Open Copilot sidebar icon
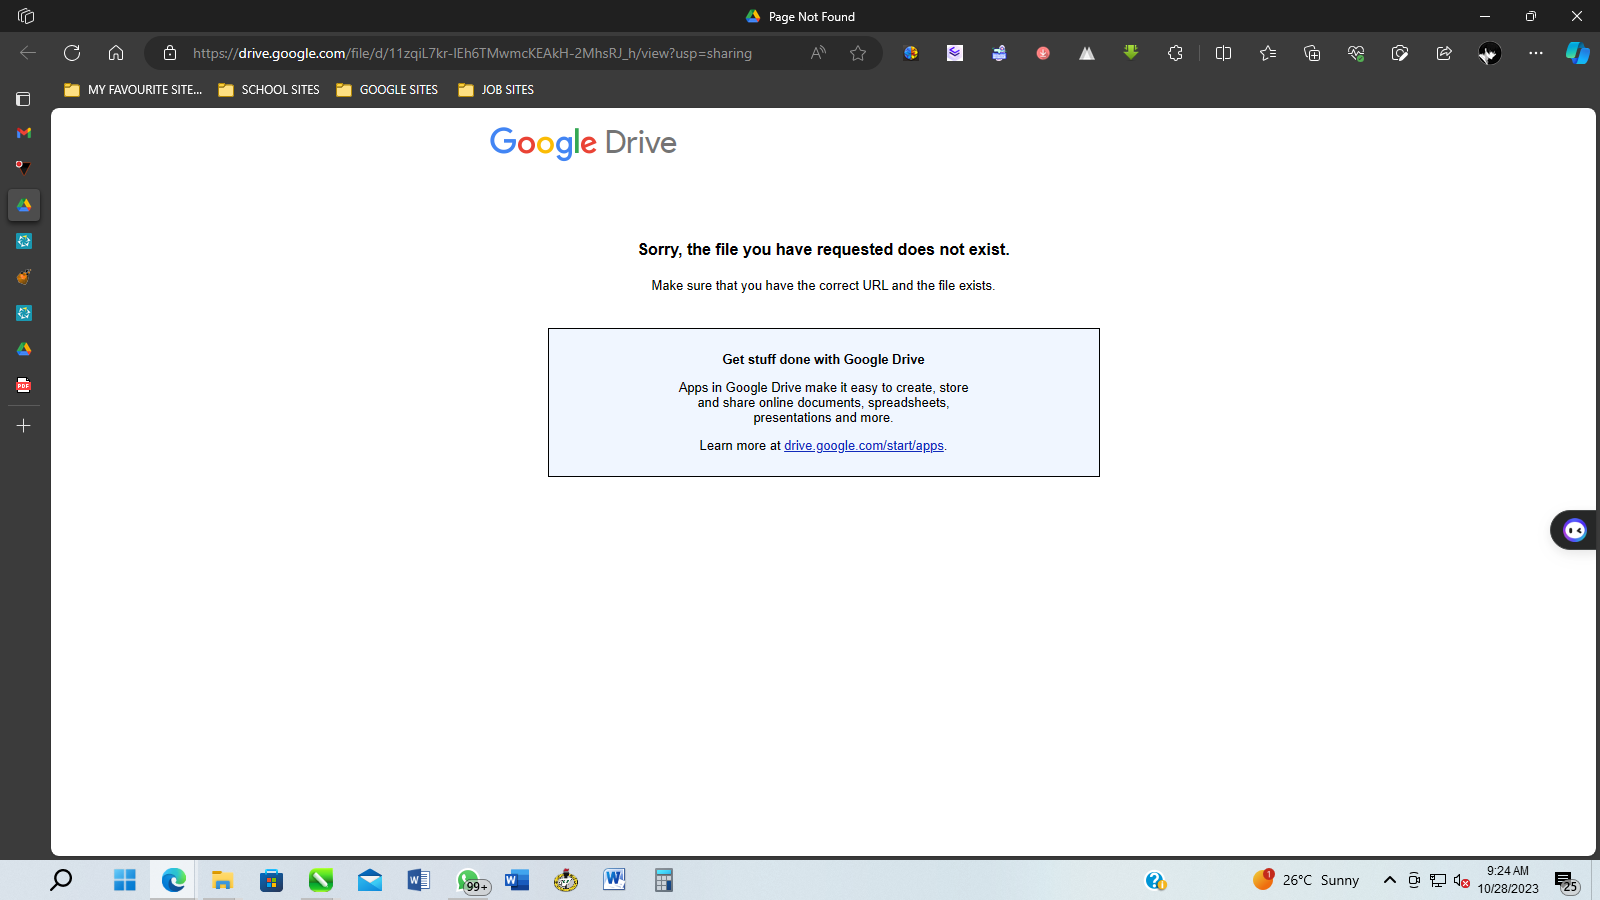The height and width of the screenshot is (900, 1600). pyautogui.click(x=1577, y=53)
